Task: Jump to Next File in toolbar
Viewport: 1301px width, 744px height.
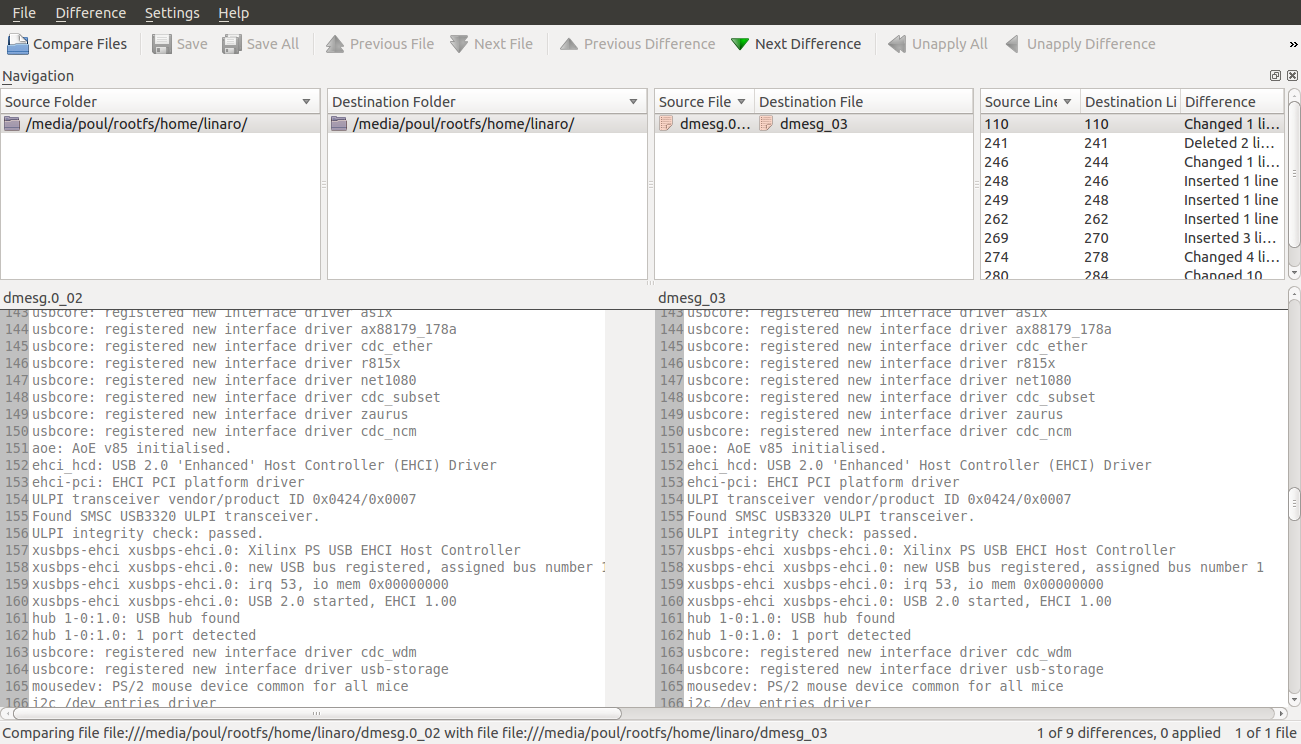Action: [x=459, y=44]
